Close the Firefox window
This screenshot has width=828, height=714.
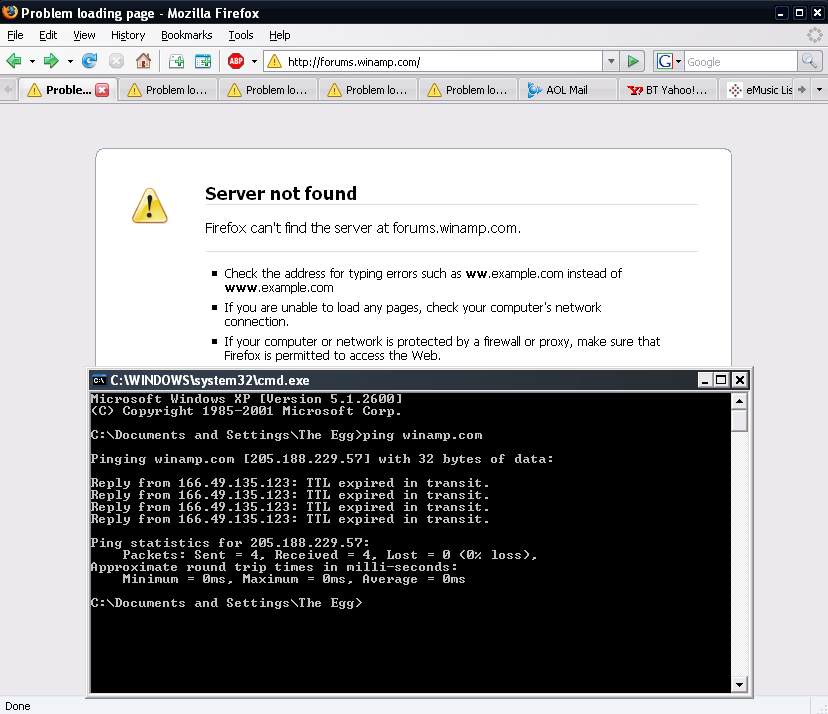817,13
